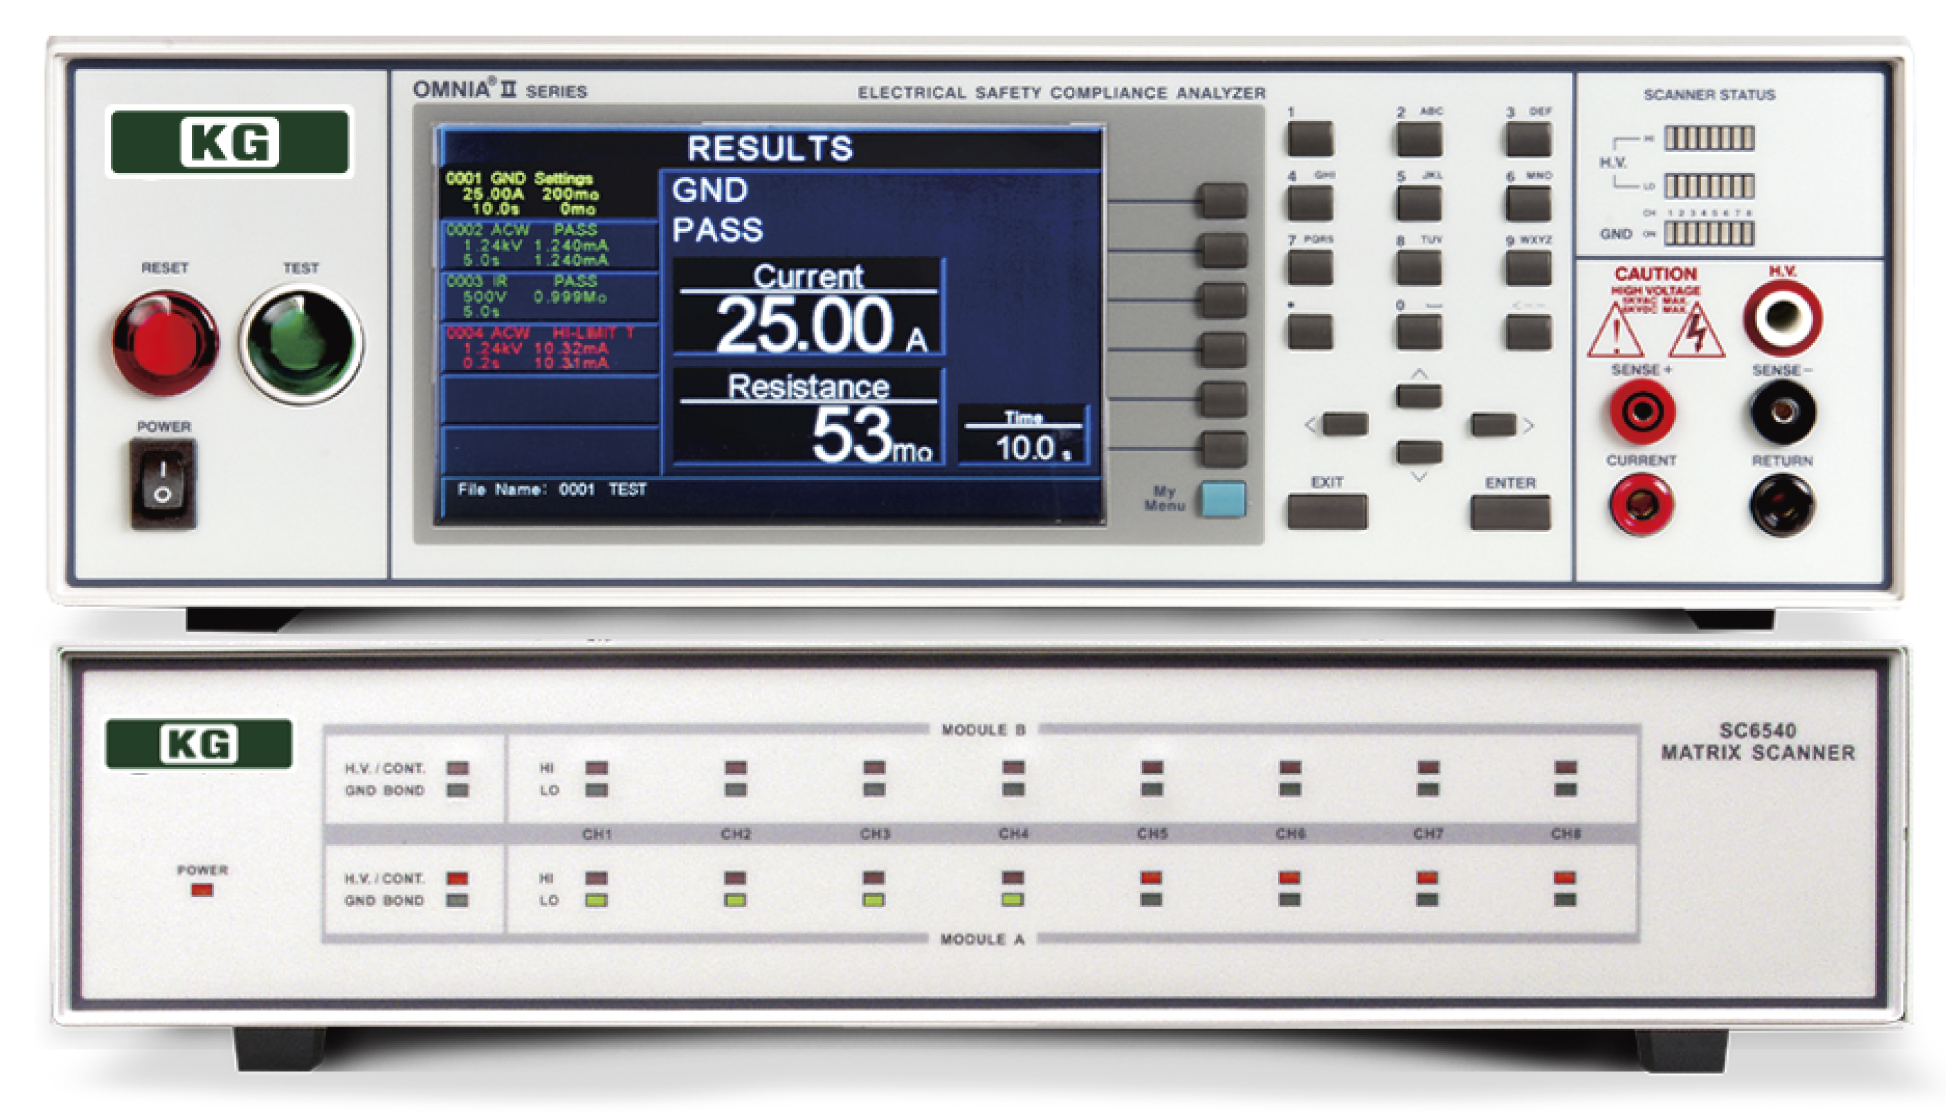Screen dimensions: 1946x1114
Task: Click the RESULTS title on the display
Action: [x=770, y=149]
